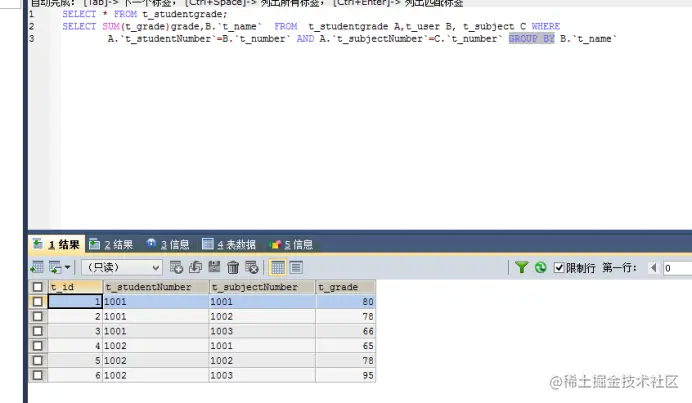Click the green refresh icon
Viewport: 692px width, 403px height.
click(540, 267)
